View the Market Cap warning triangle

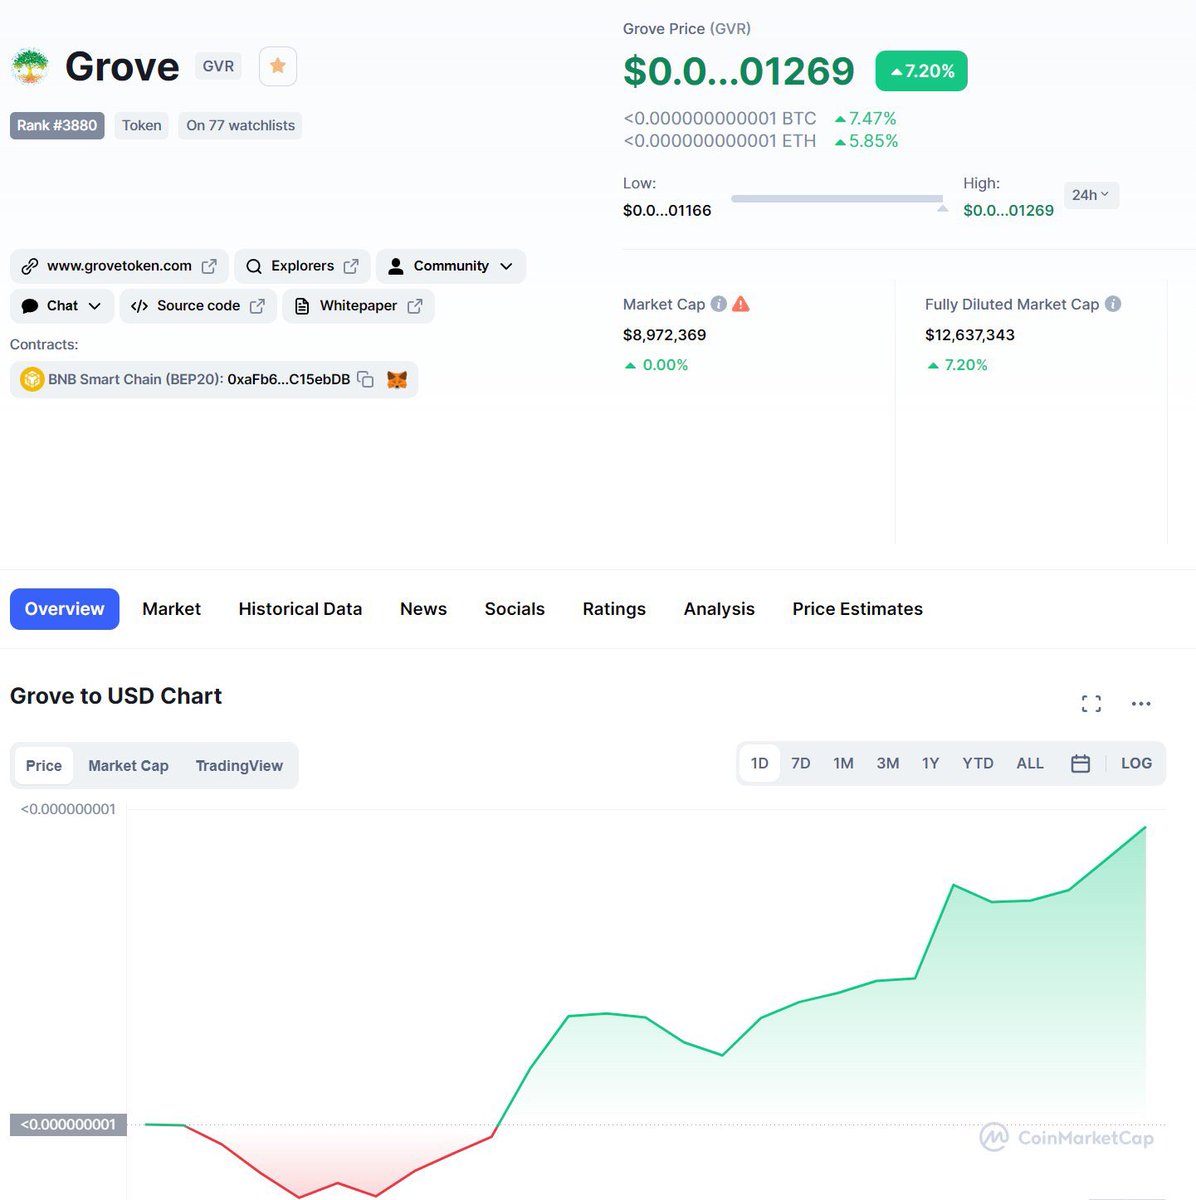pyautogui.click(x=740, y=303)
